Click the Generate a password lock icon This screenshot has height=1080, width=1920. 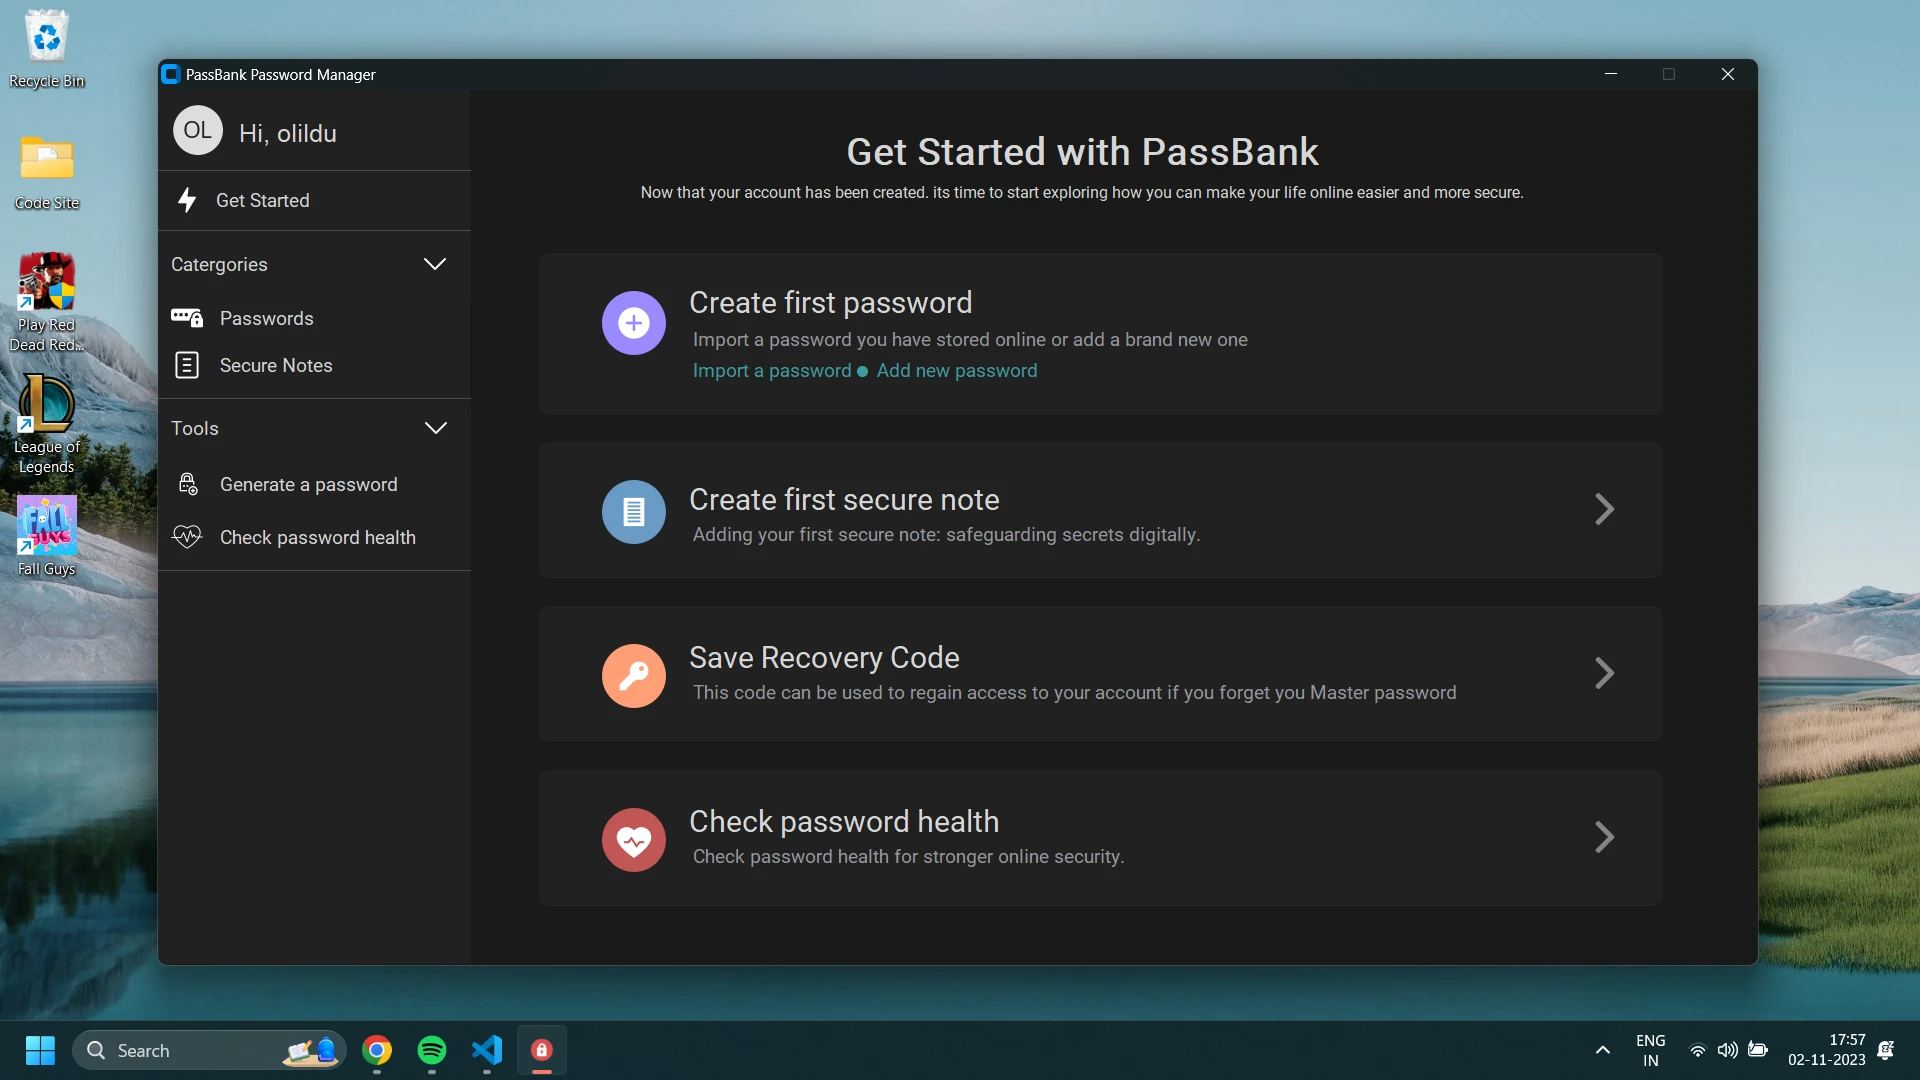(187, 484)
